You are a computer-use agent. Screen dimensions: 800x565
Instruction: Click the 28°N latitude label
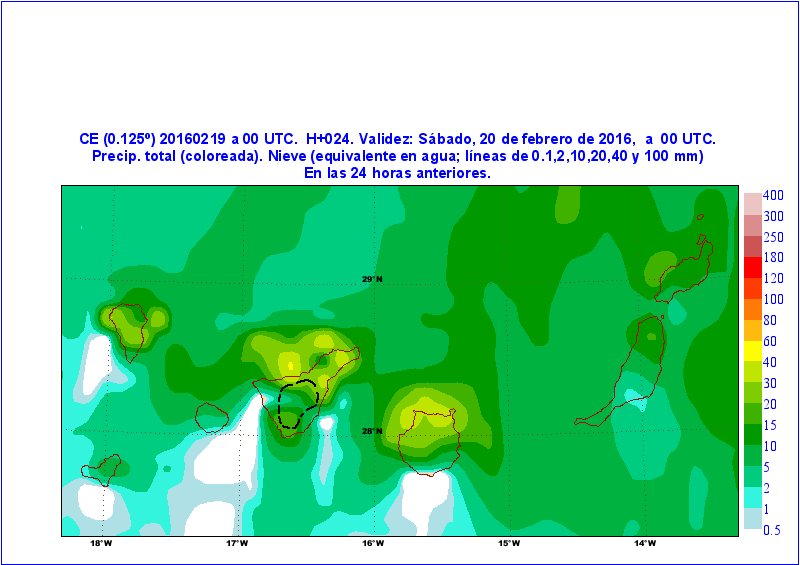372,431
